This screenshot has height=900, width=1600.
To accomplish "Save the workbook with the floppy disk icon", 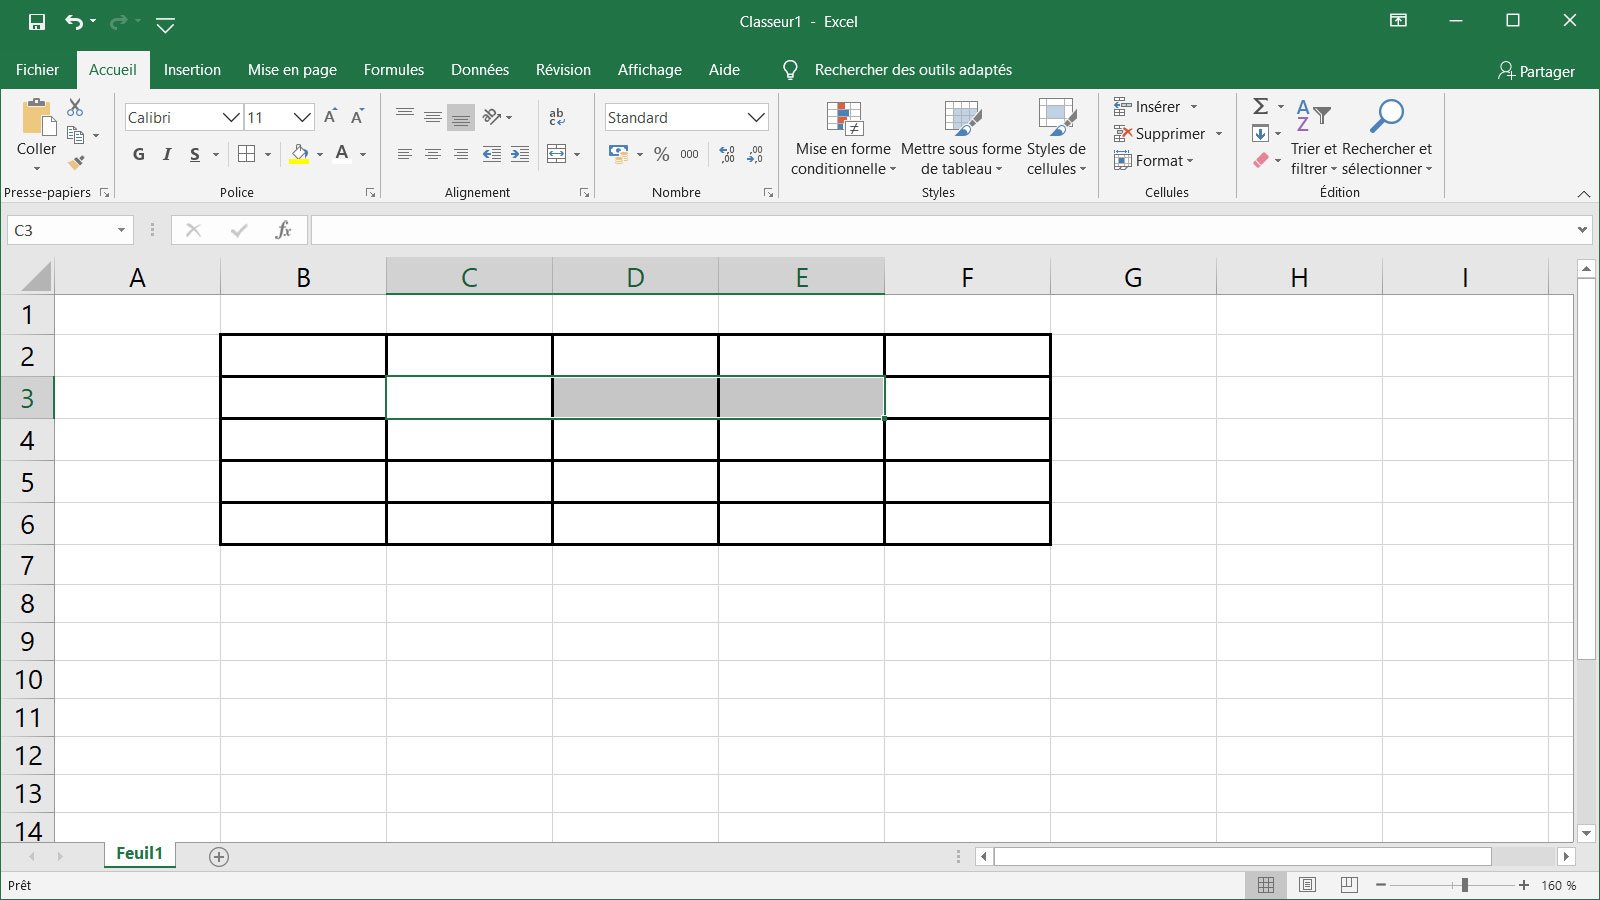I will [x=37, y=22].
